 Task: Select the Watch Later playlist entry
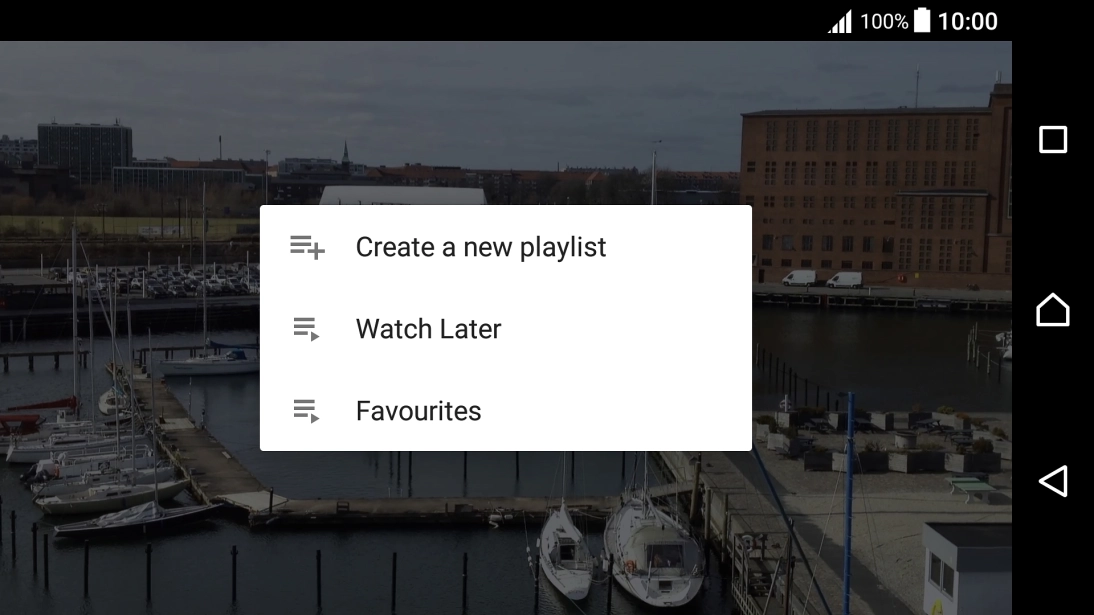point(428,329)
